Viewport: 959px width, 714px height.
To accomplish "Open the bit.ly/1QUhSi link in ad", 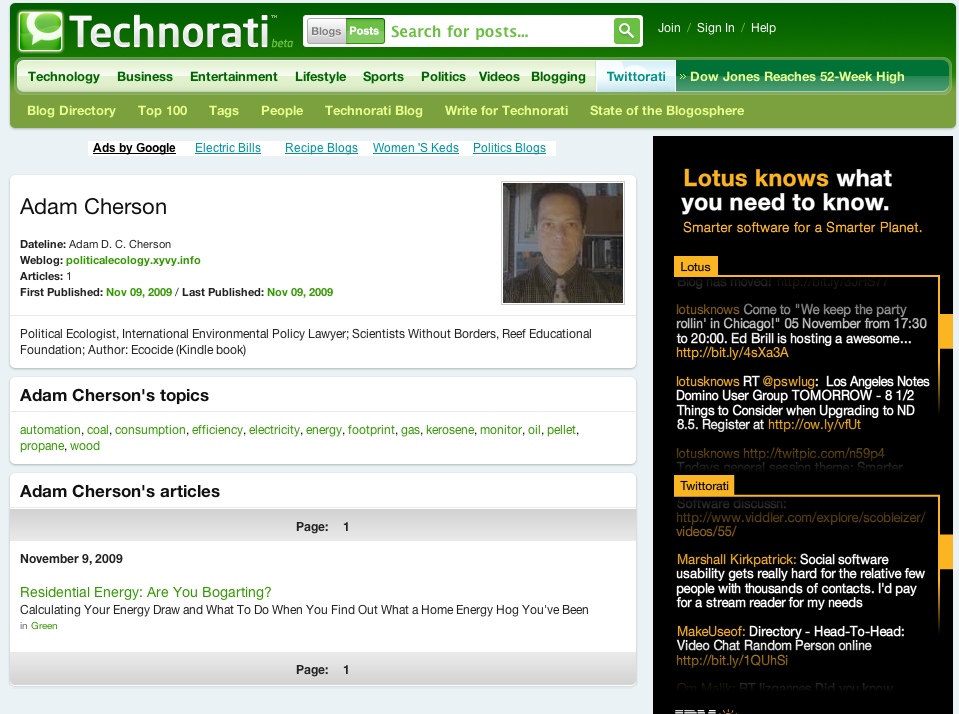I will click(732, 661).
